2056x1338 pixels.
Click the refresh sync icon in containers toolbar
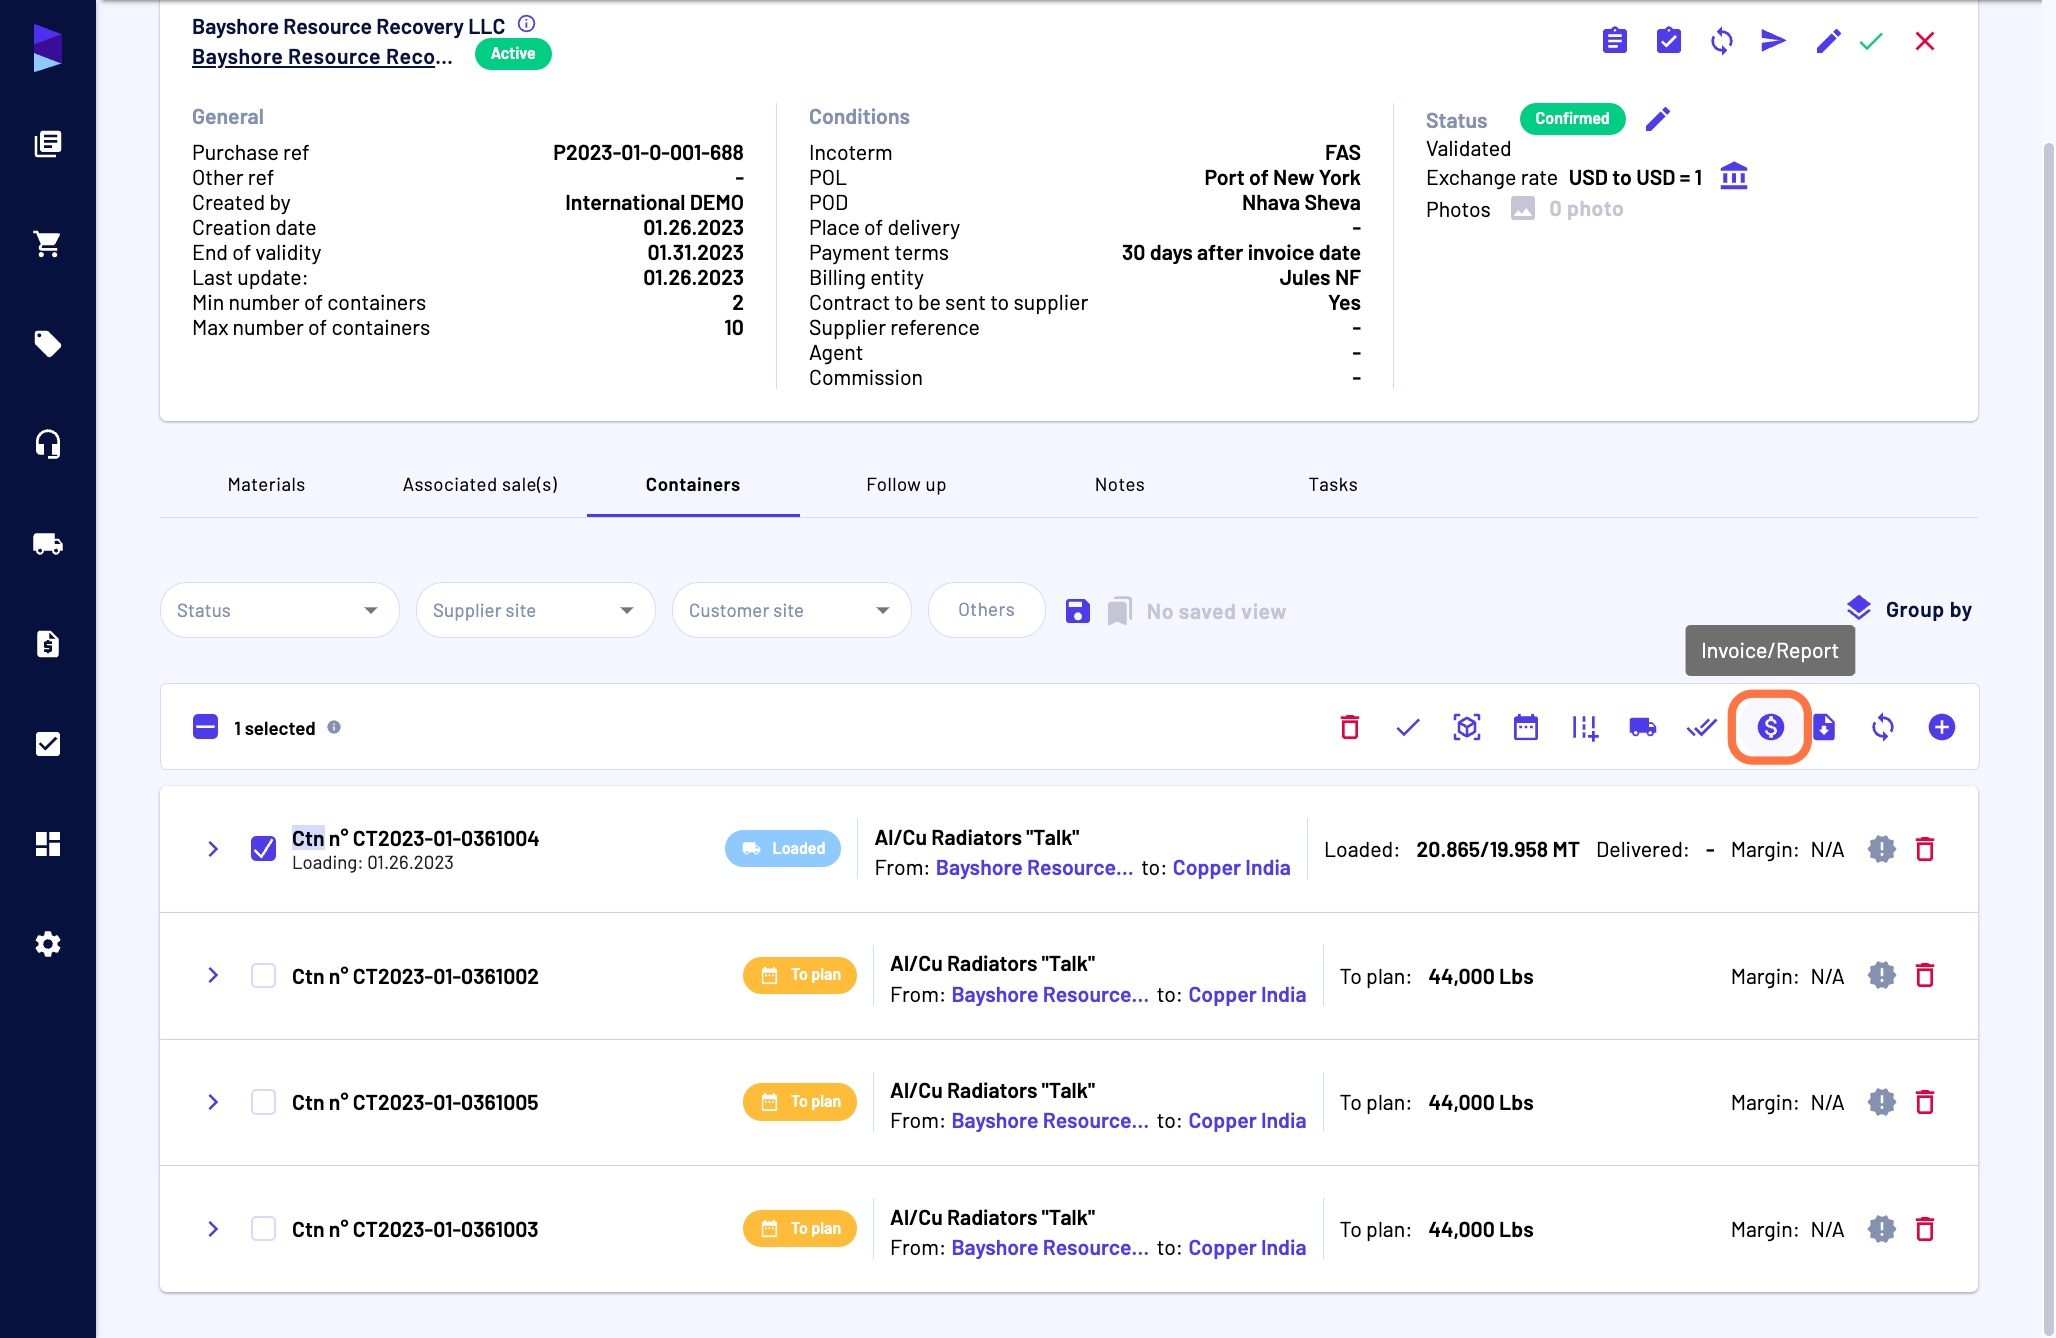[x=1882, y=727]
